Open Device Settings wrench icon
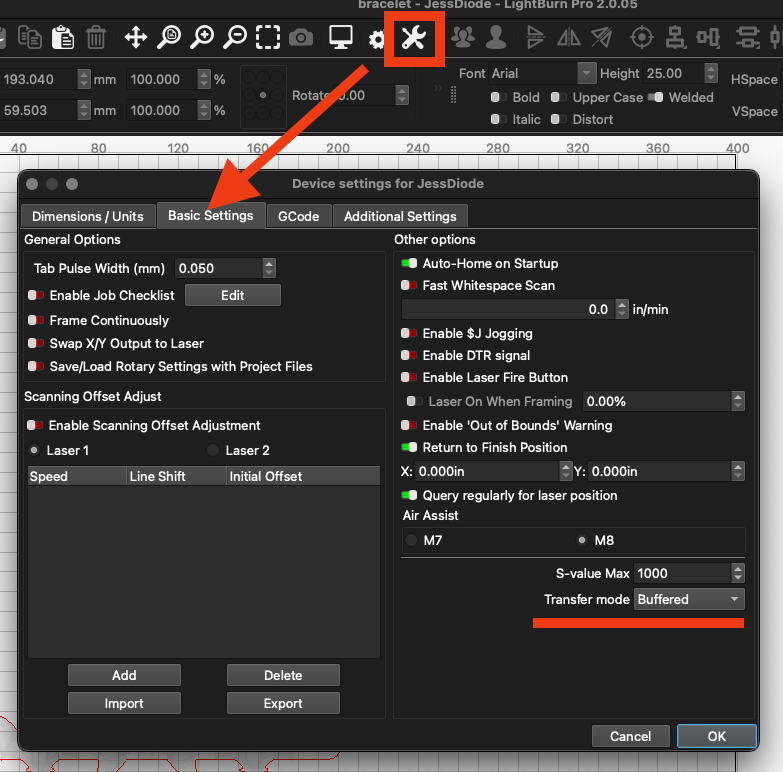The width and height of the screenshot is (783, 772). point(414,39)
